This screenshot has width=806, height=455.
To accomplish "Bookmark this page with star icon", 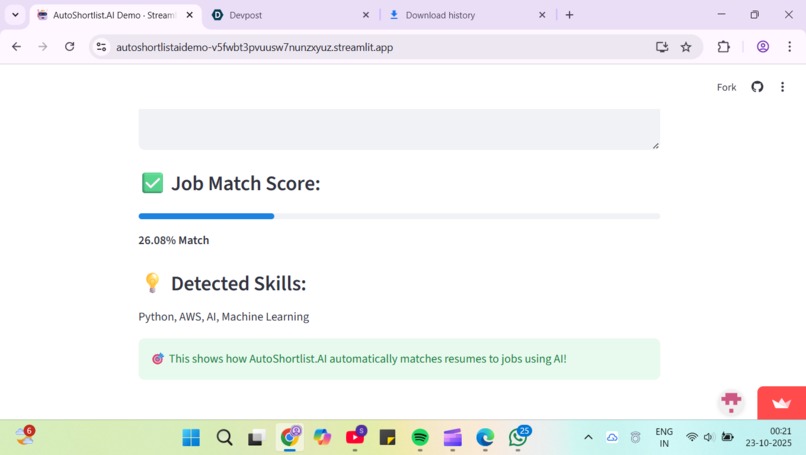I will click(x=686, y=47).
